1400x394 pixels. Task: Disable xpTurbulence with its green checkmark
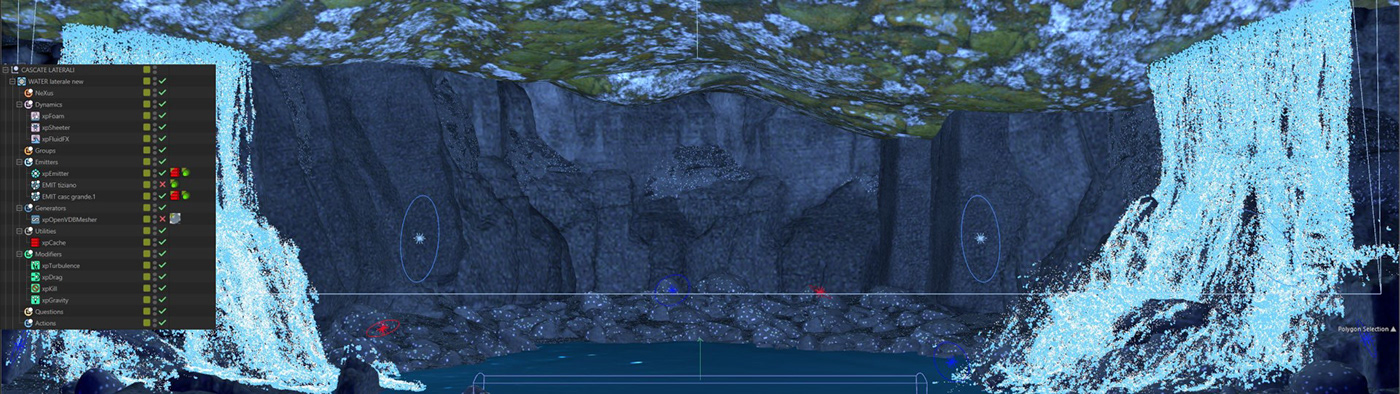162,266
